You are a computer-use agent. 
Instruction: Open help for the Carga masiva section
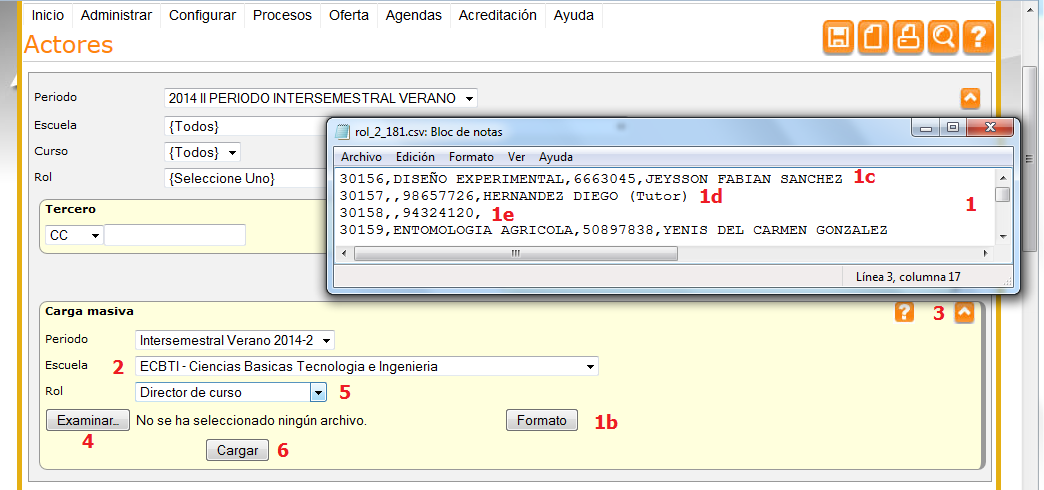click(x=904, y=312)
